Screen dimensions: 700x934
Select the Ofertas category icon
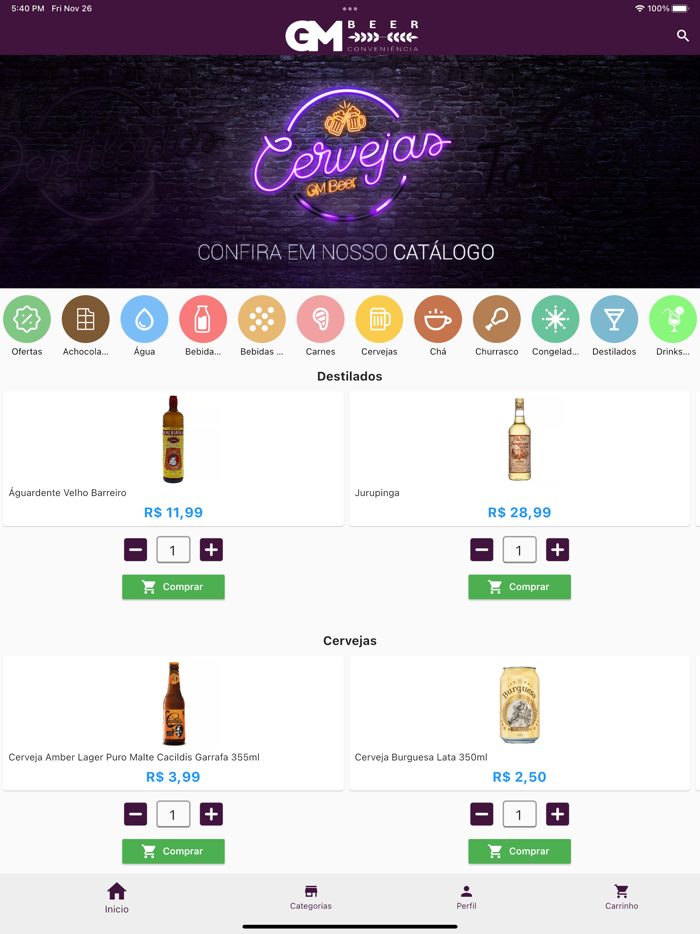pyautogui.click(x=27, y=319)
